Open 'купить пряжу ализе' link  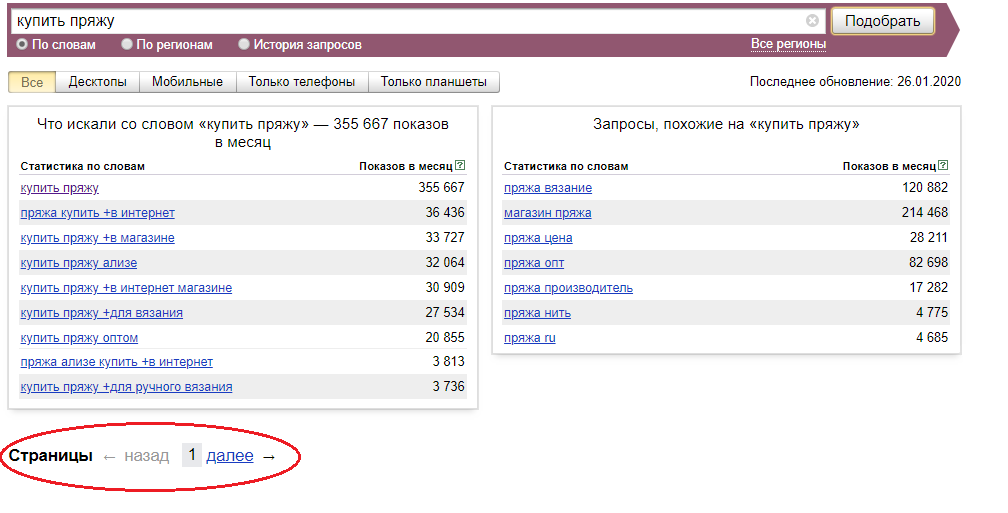[78, 263]
